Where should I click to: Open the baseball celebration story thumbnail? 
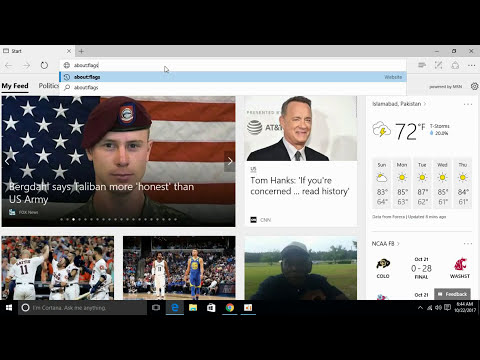coord(58,268)
